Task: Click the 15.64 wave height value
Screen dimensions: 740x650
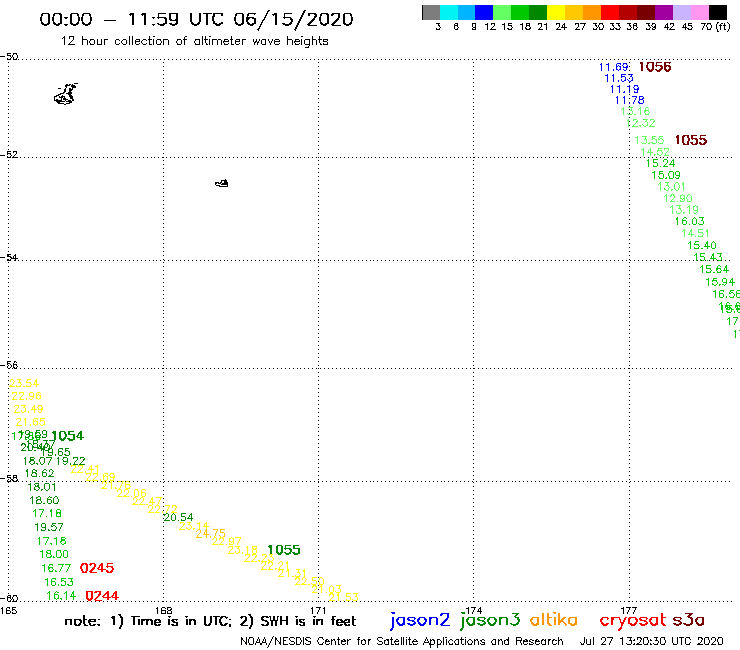Action: pos(714,270)
